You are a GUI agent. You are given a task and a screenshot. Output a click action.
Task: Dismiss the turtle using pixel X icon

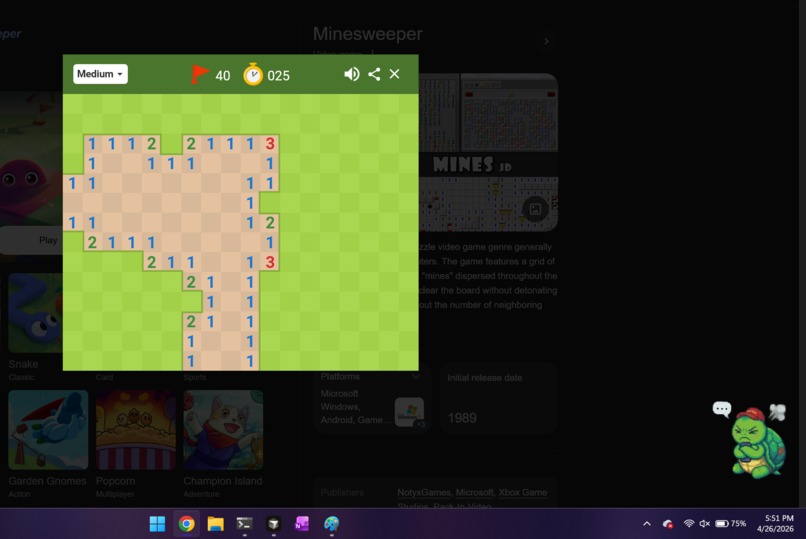point(777,412)
